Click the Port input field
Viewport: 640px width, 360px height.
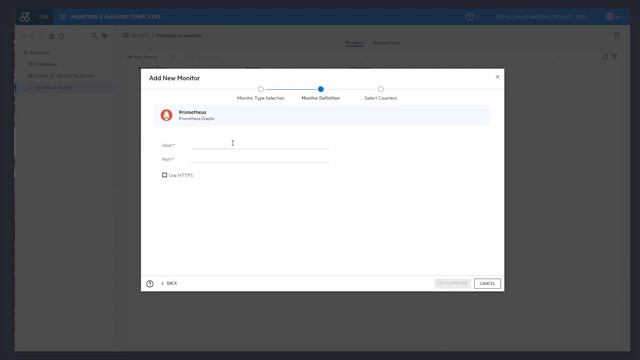pyautogui.click(x=260, y=158)
